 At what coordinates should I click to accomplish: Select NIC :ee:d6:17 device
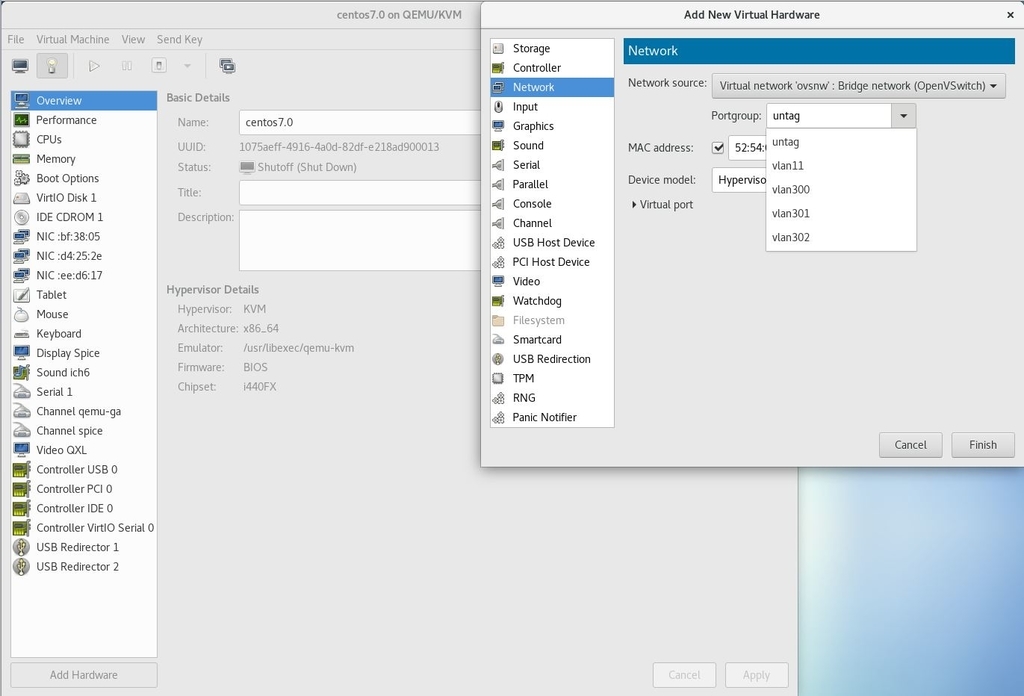84,276
